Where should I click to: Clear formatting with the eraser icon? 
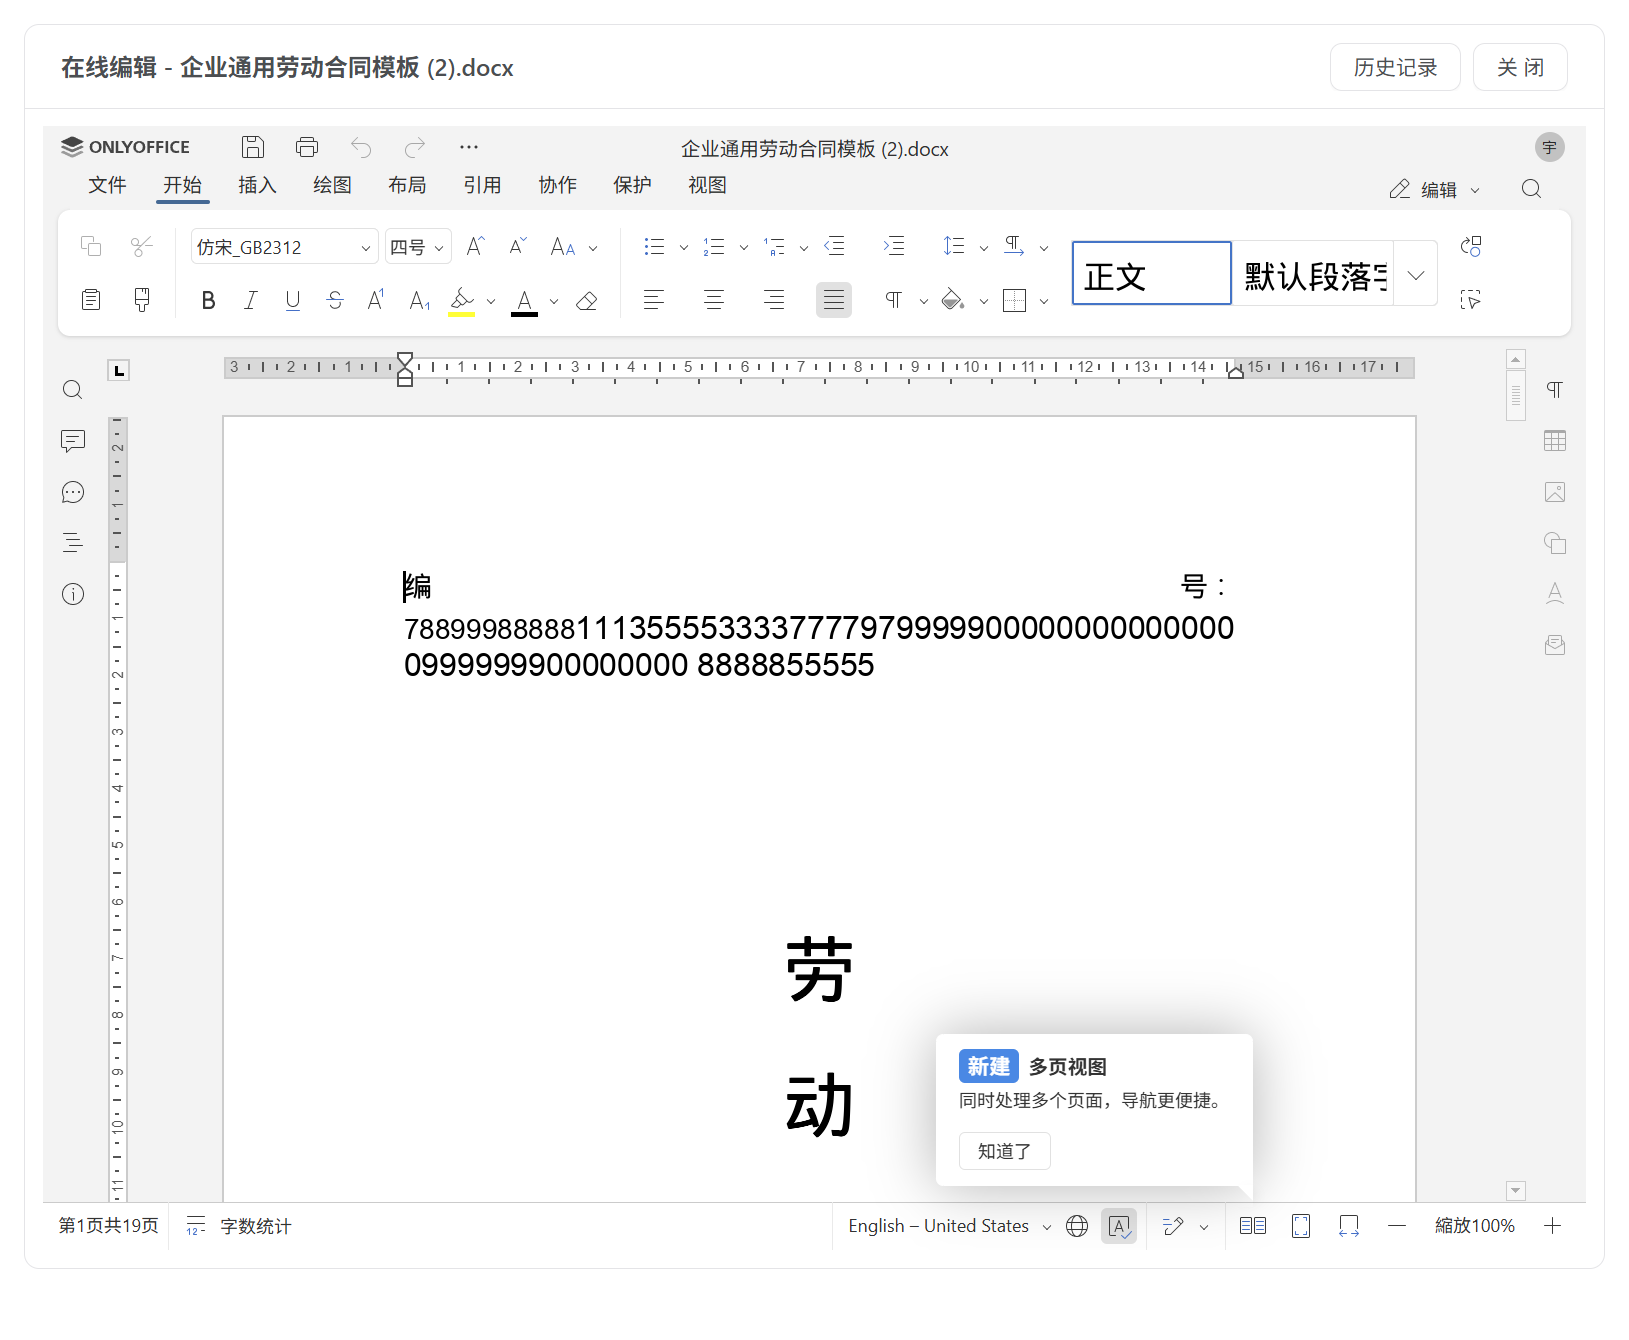pyautogui.click(x=587, y=300)
